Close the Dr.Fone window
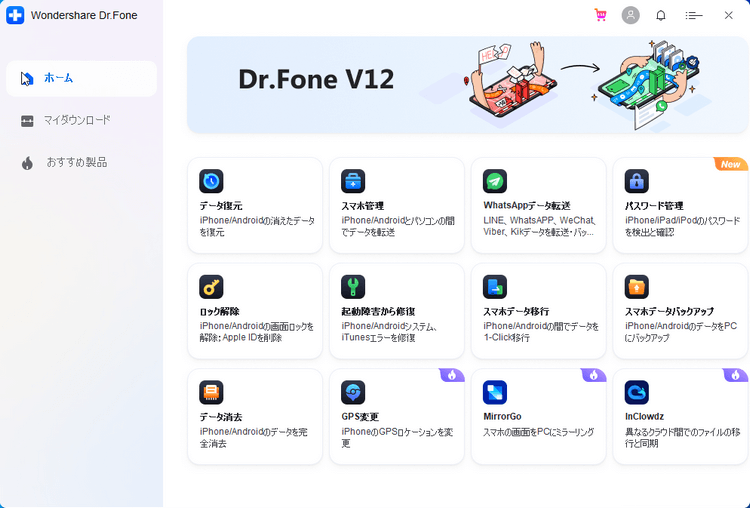The image size is (750, 508). 728,15
